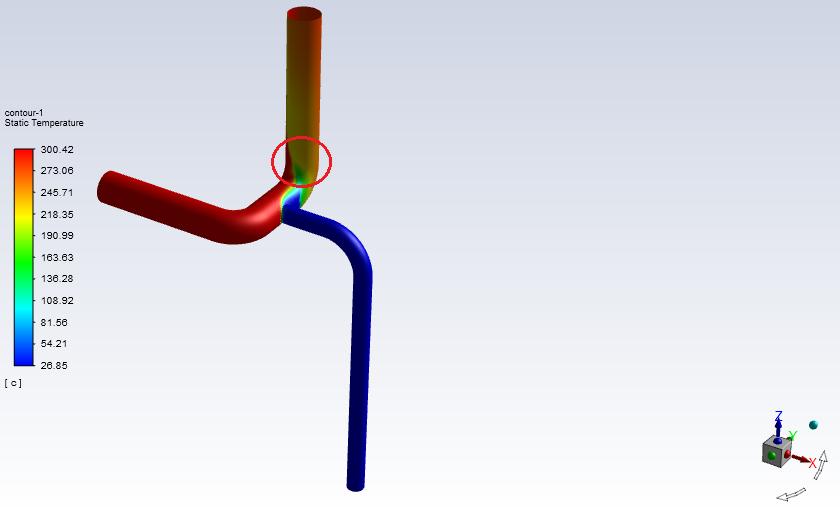Click the legend value 54.21
840x507 pixels.
click(x=54, y=344)
